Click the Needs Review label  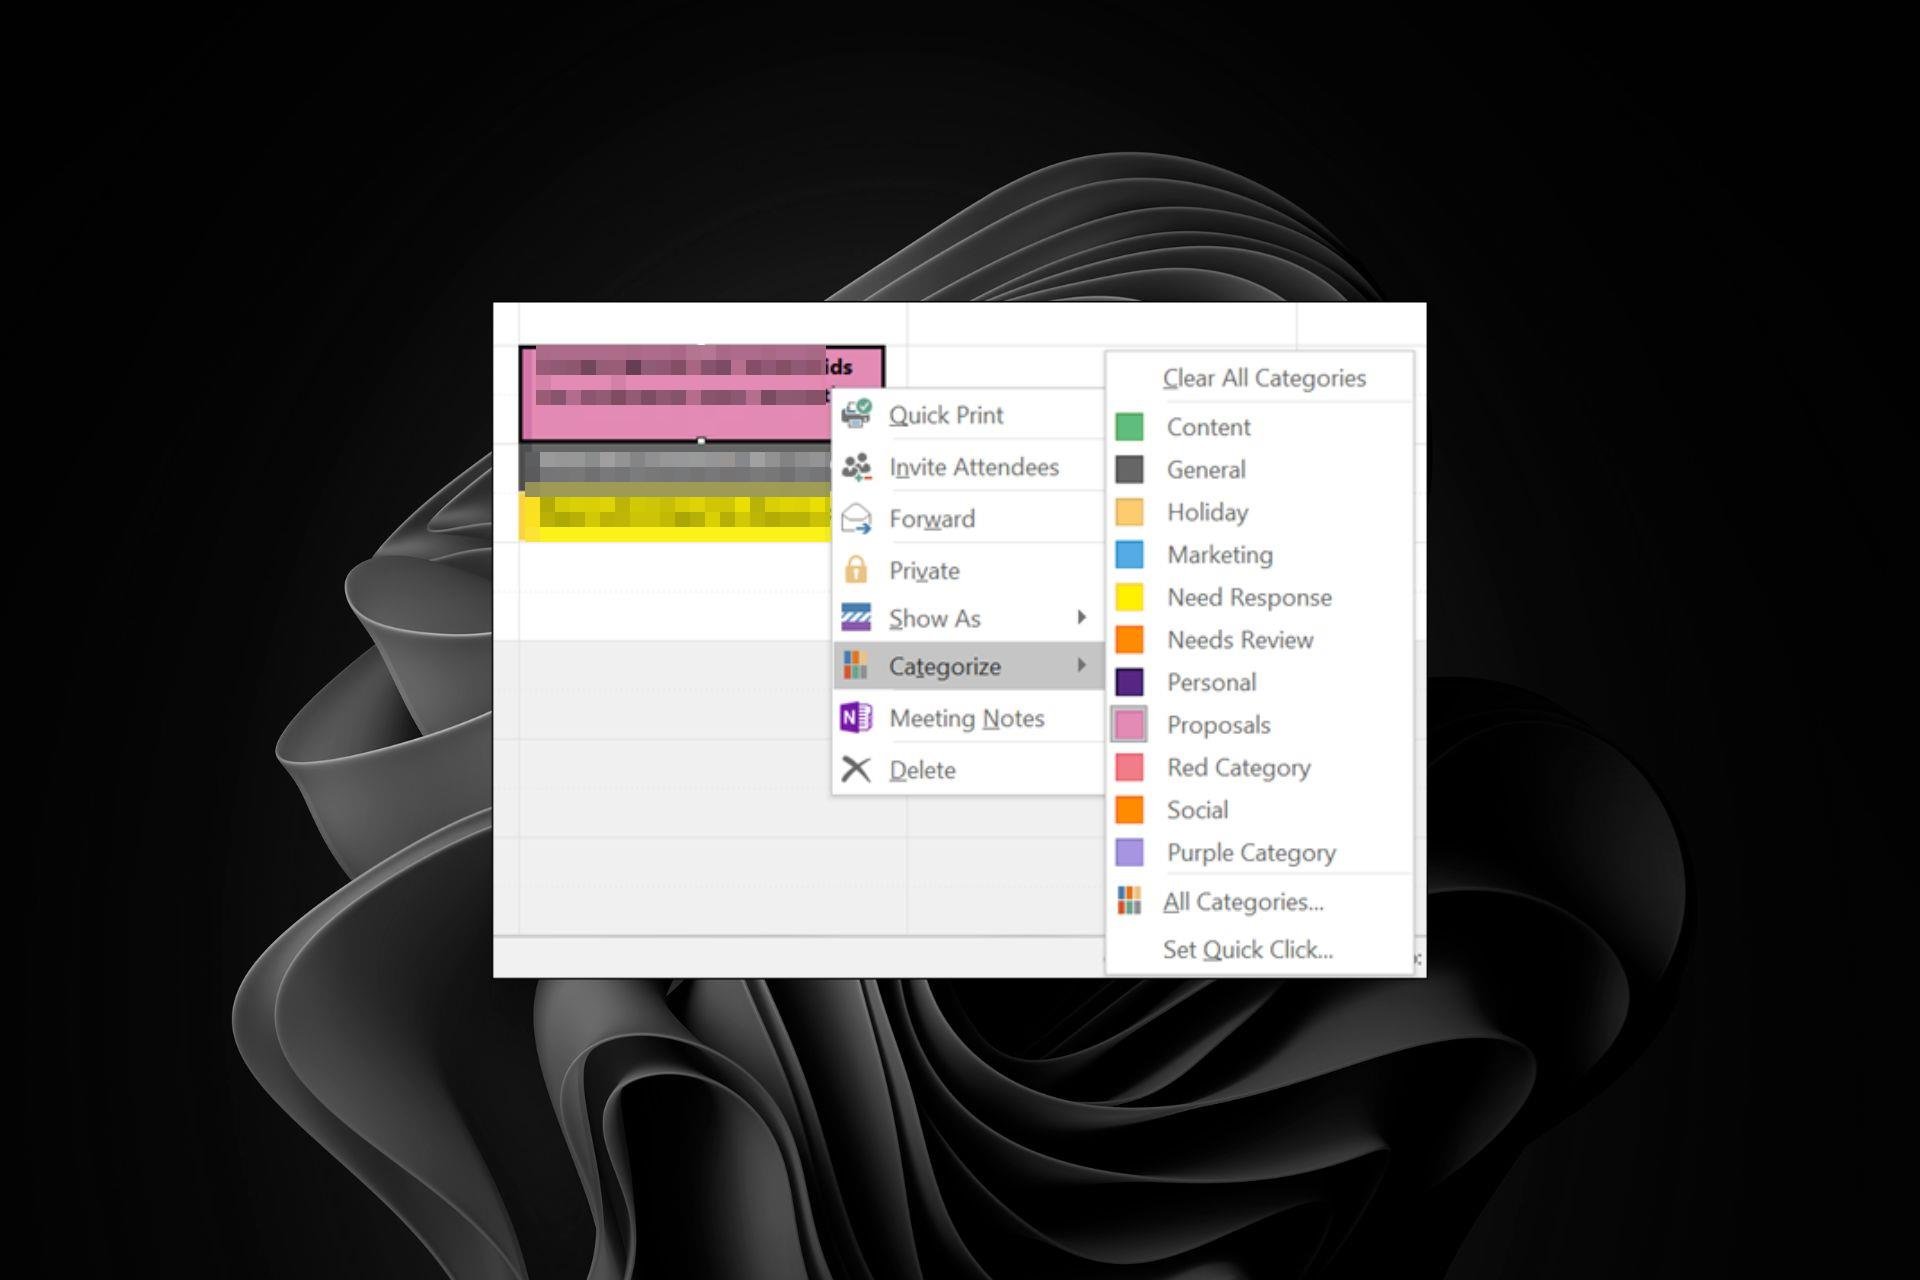pyautogui.click(x=1240, y=640)
